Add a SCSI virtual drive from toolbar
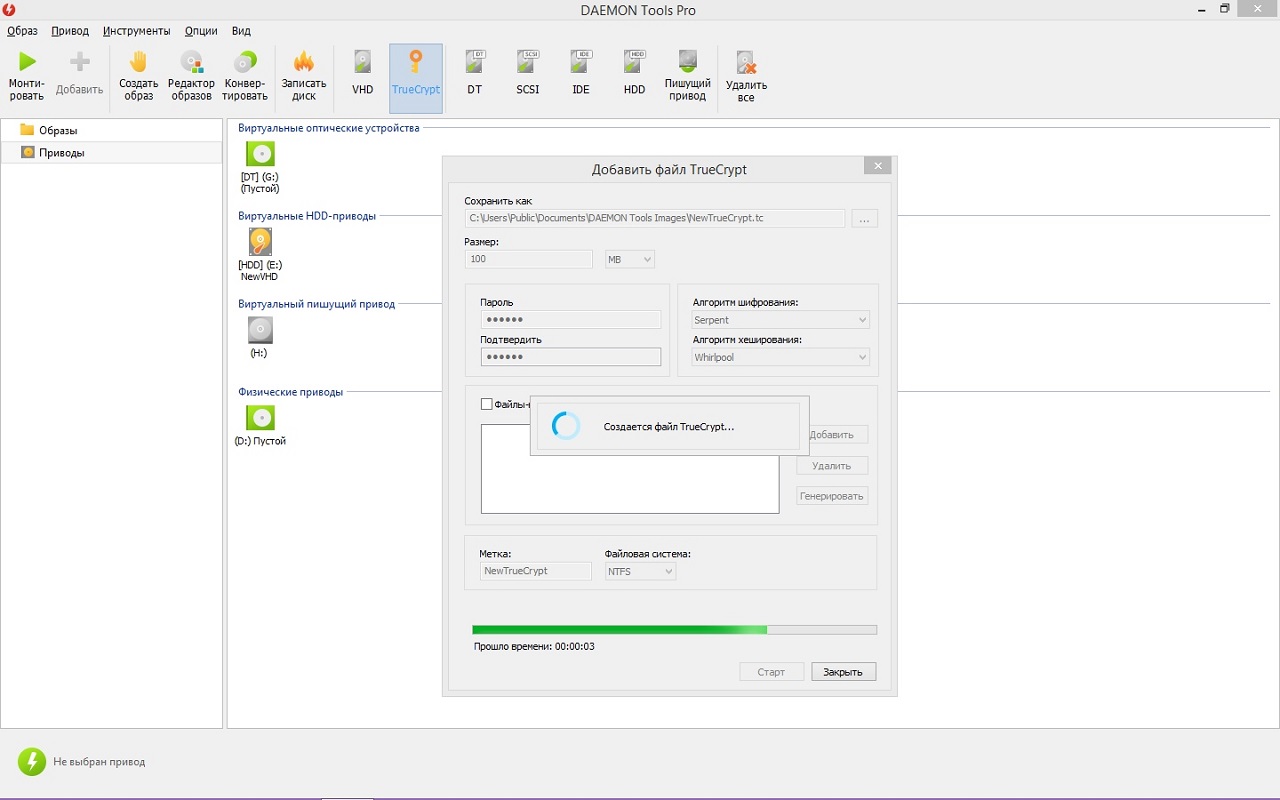Screen dimensions: 1280x800 pos(527,63)
